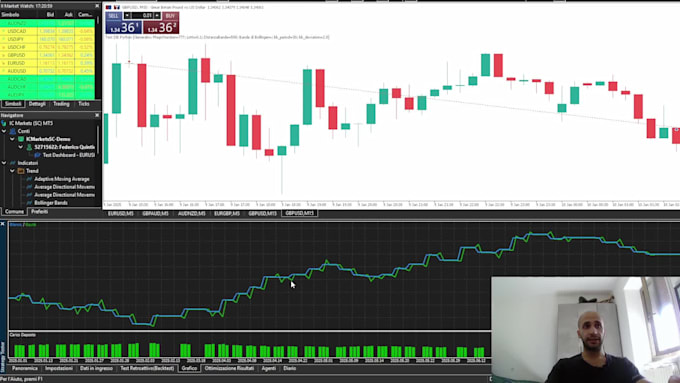Image resolution: width=680 pixels, height=383 pixels.
Task: Select the AUDCAD row in Market Watch
Action: (x=47, y=79)
